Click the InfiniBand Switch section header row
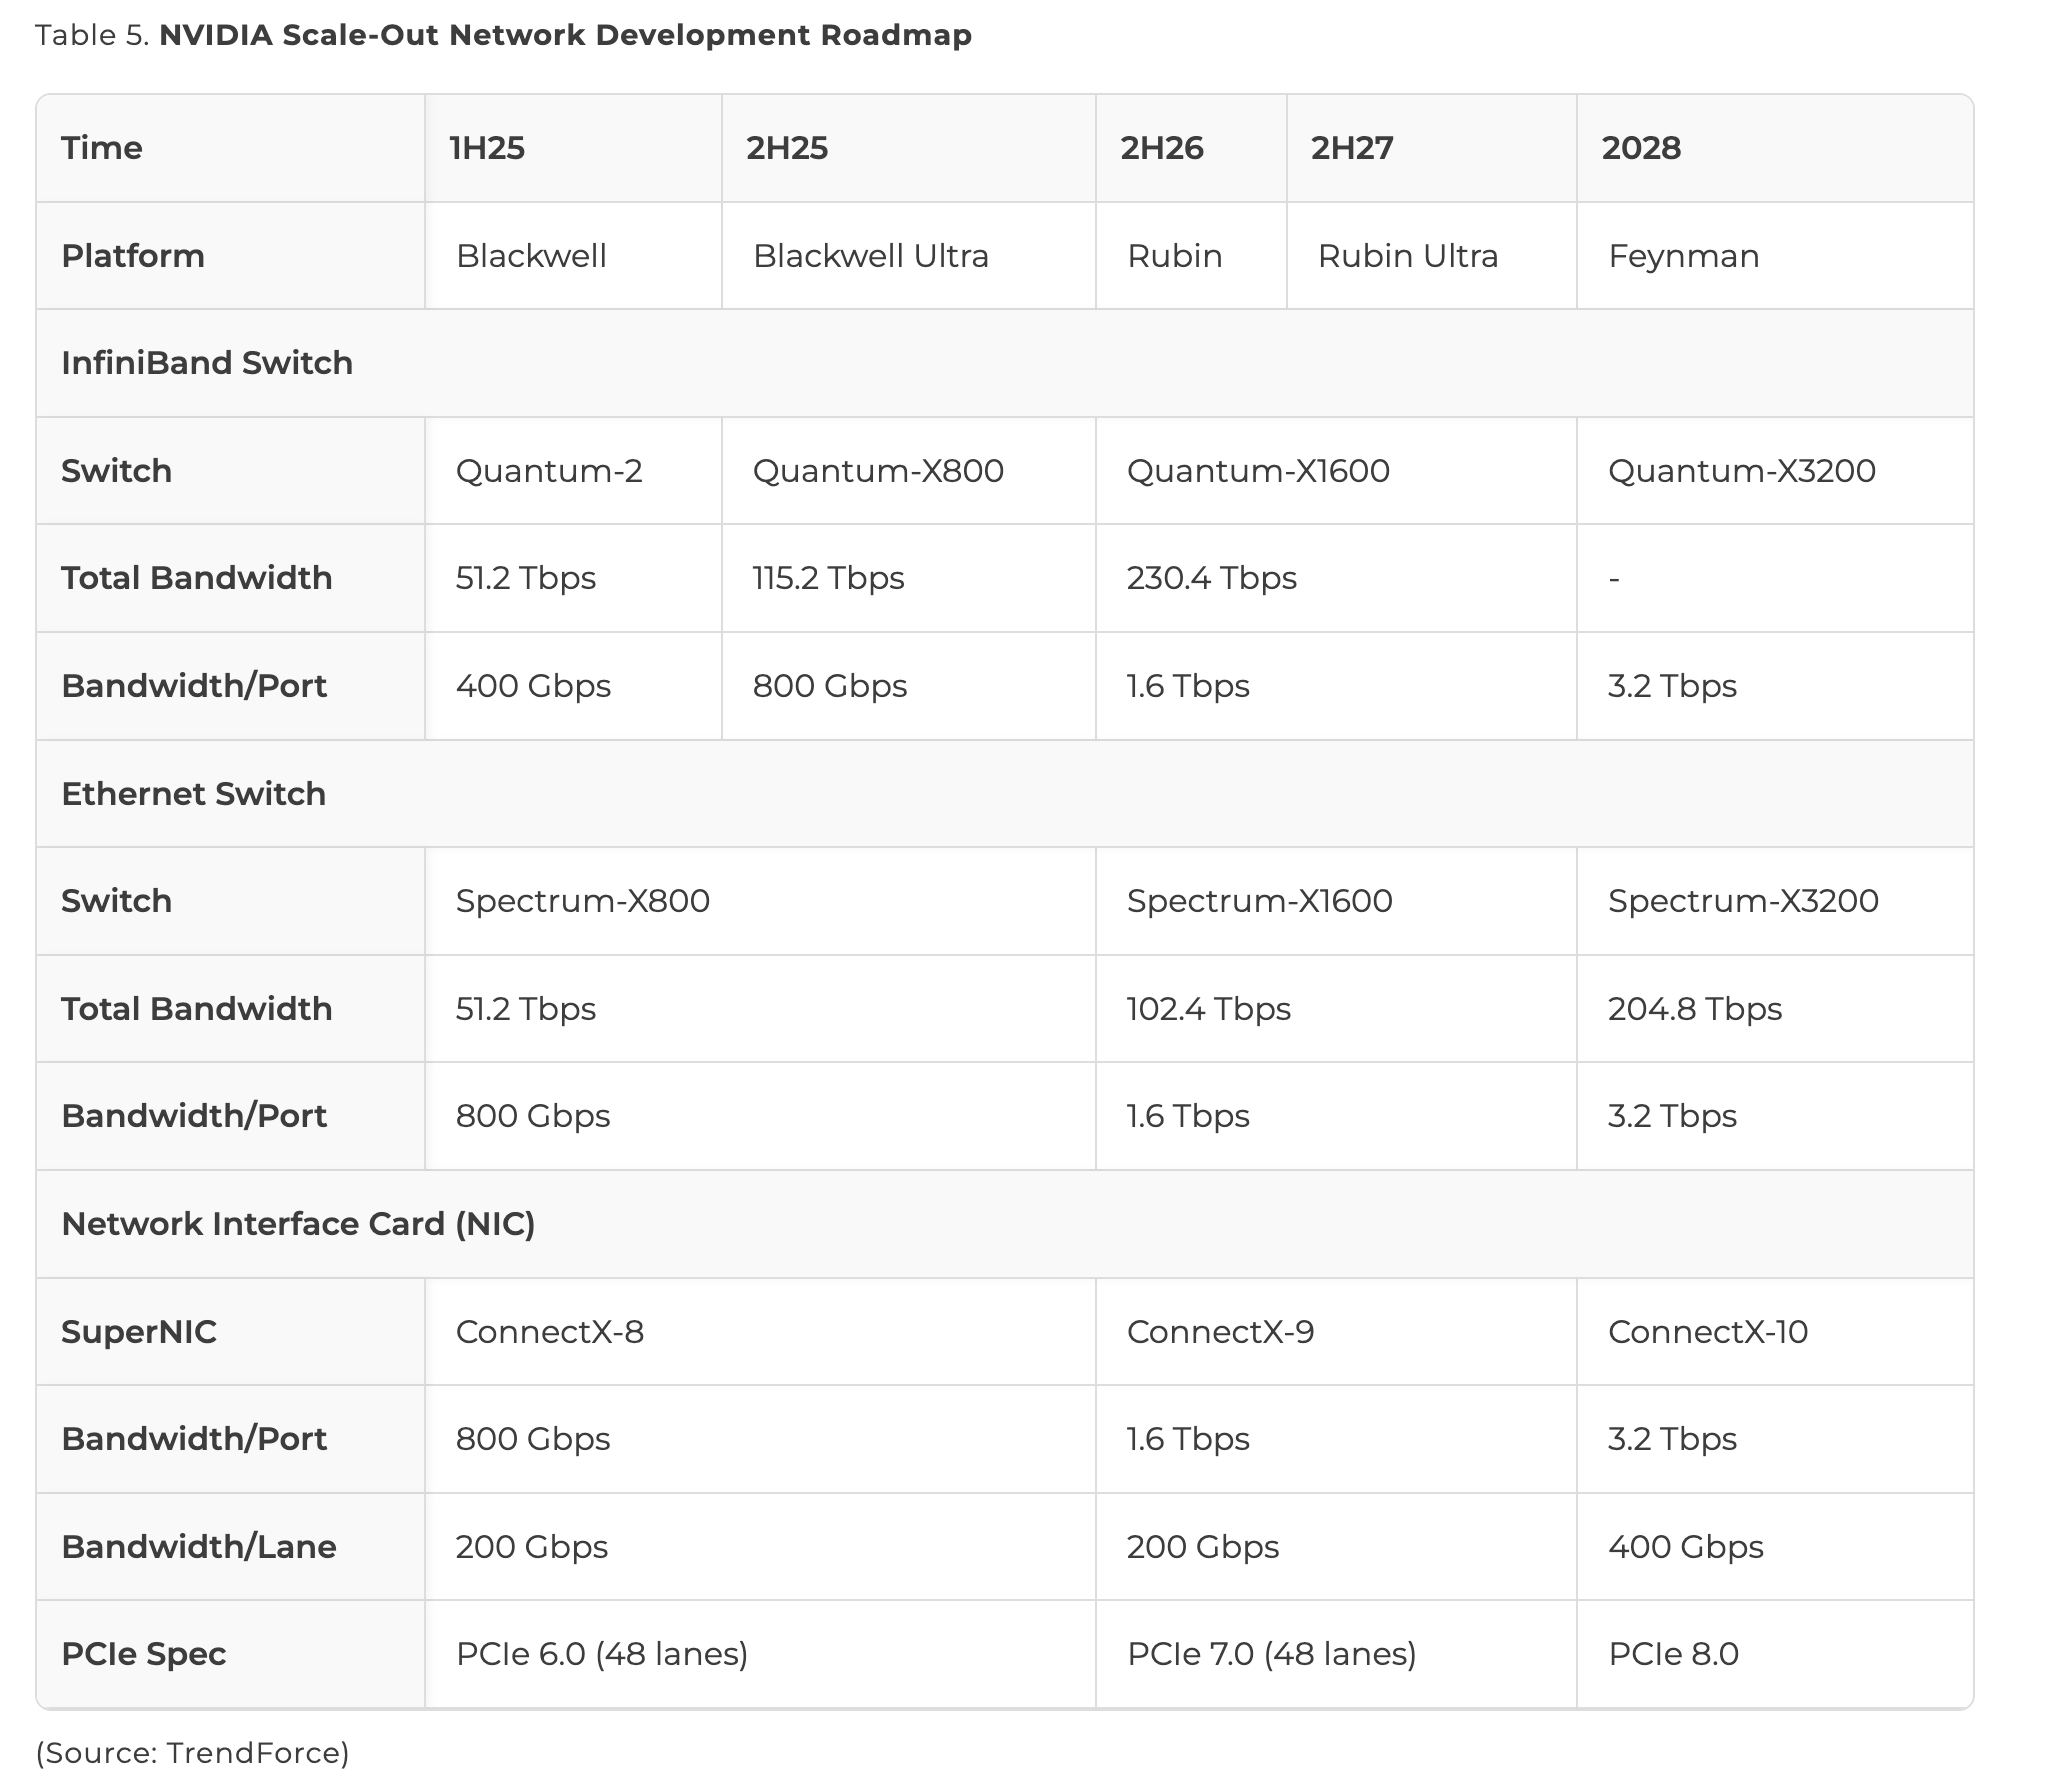This screenshot has width=2048, height=1786. click(207, 363)
